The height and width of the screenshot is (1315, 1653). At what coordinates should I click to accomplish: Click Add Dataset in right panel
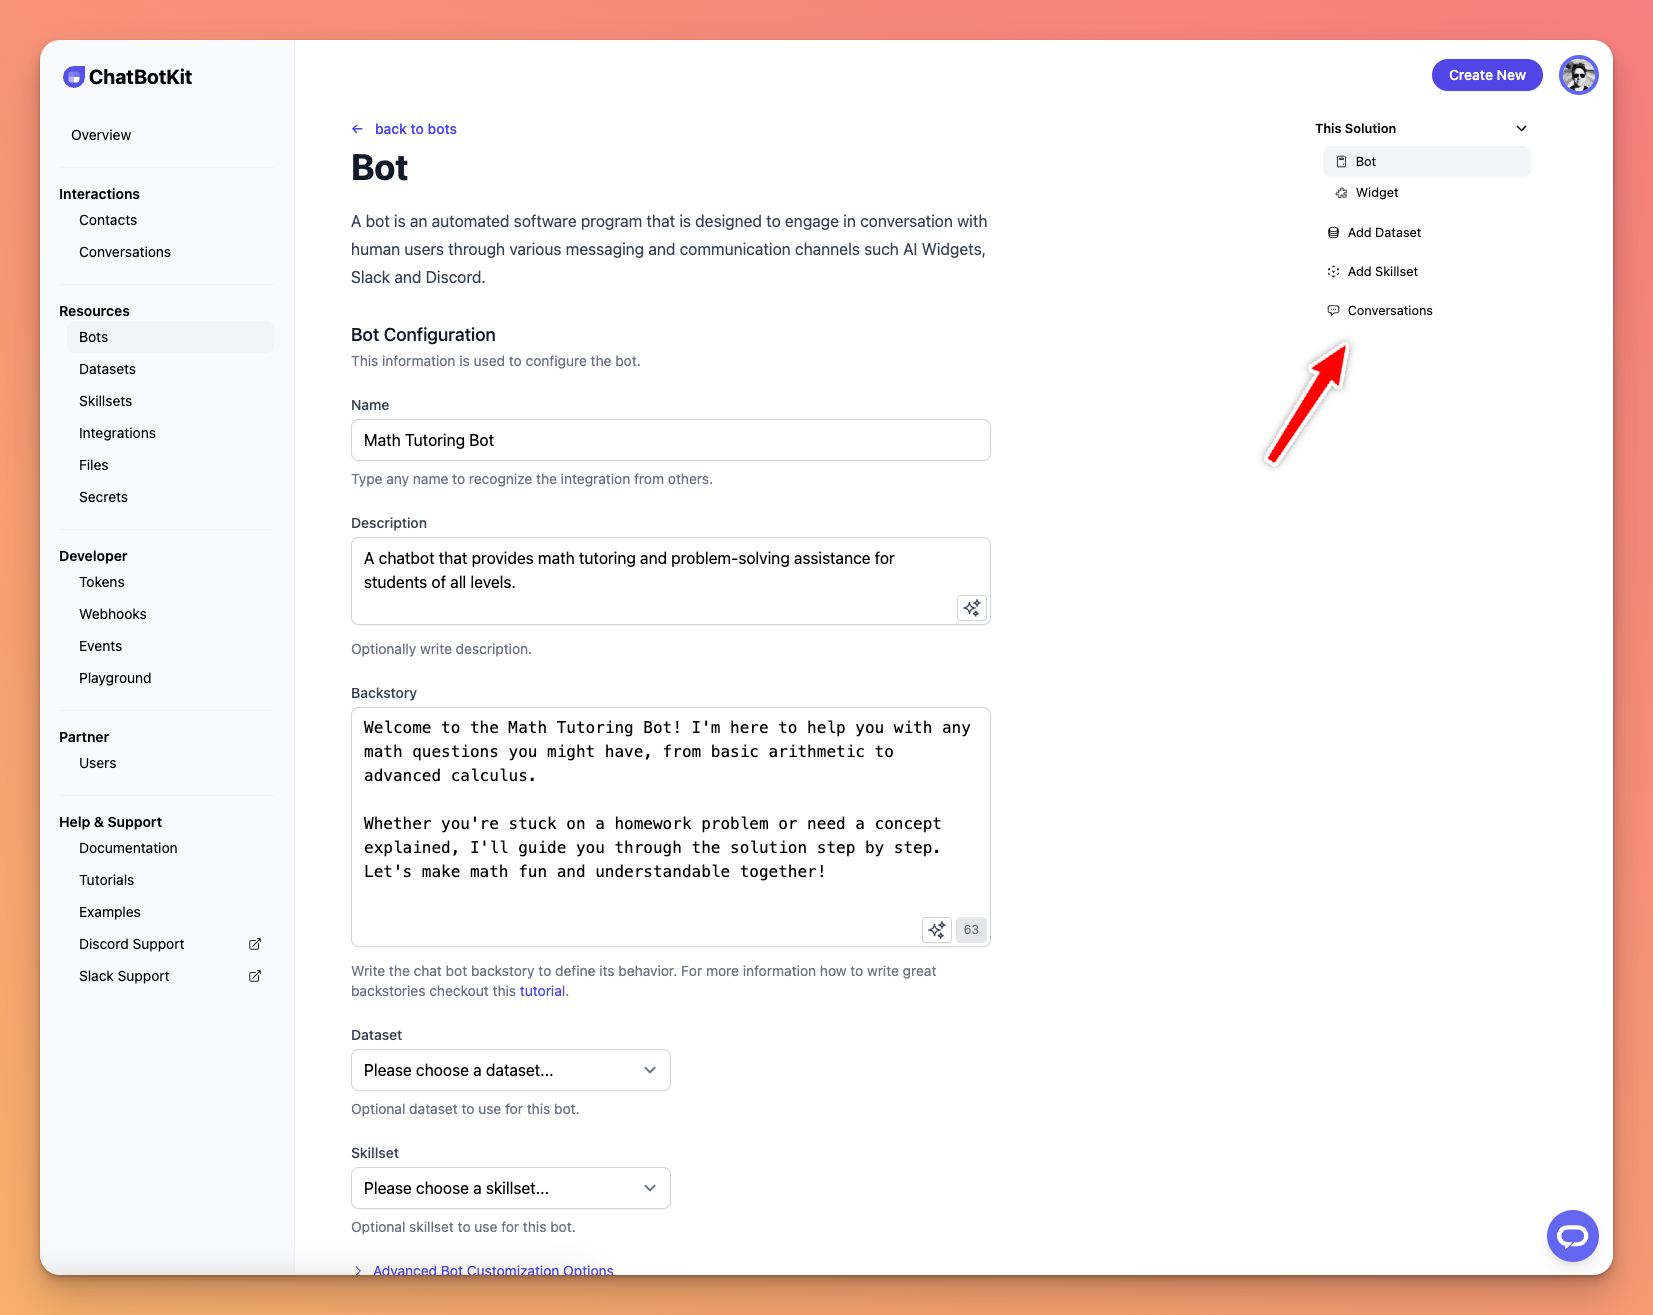pyautogui.click(x=1383, y=233)
